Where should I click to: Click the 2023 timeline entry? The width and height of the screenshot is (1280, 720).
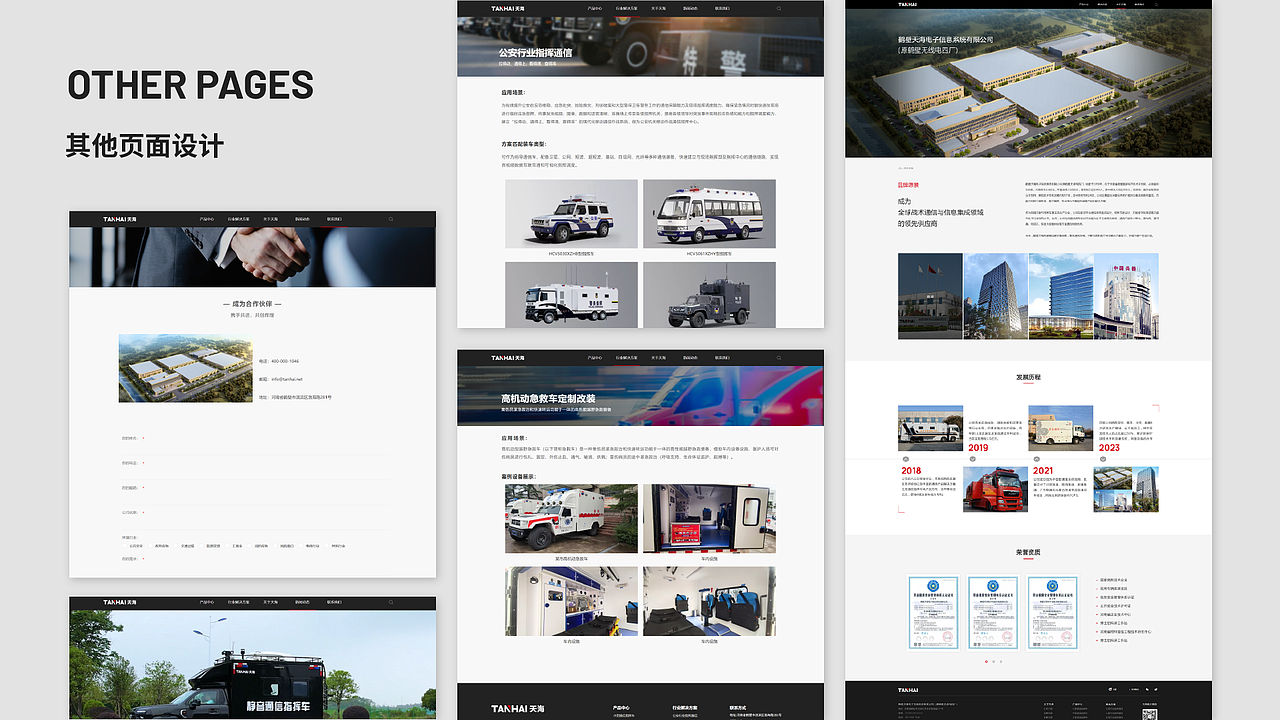pos(1109,448)
